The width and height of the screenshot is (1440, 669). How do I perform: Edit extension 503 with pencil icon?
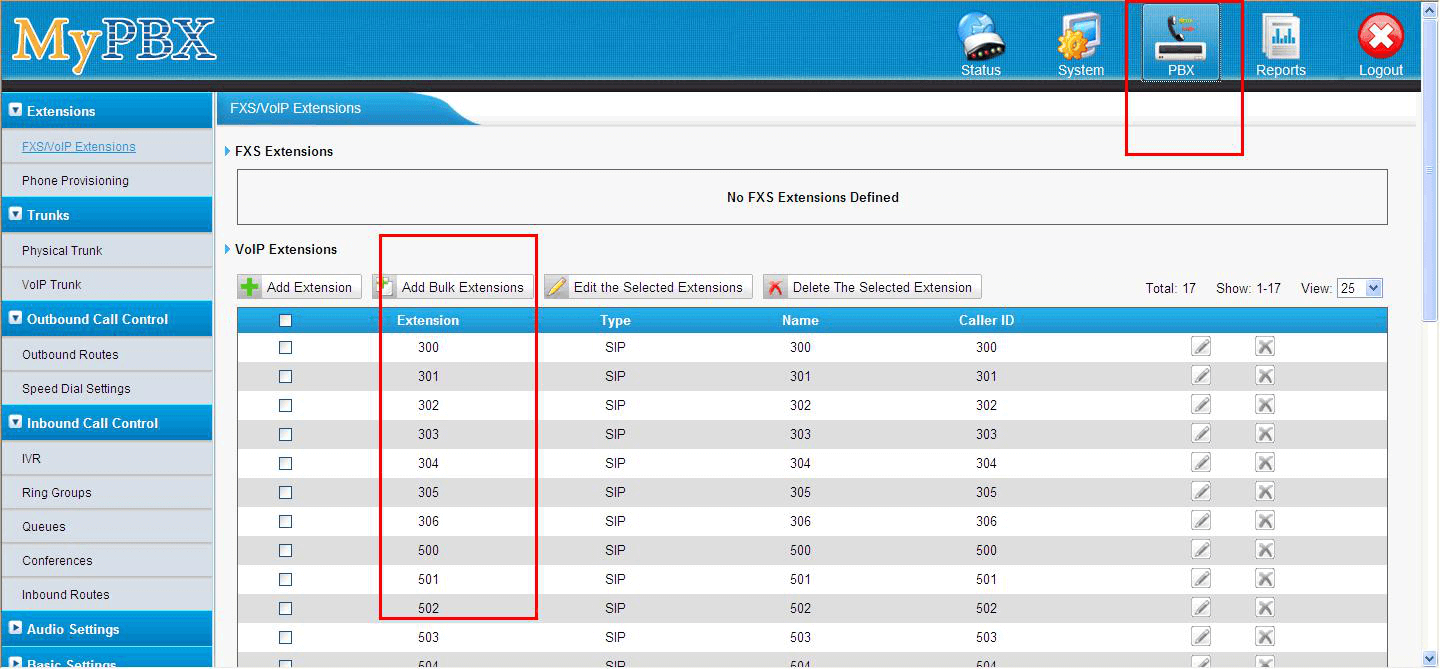[x=1201, y=637]
